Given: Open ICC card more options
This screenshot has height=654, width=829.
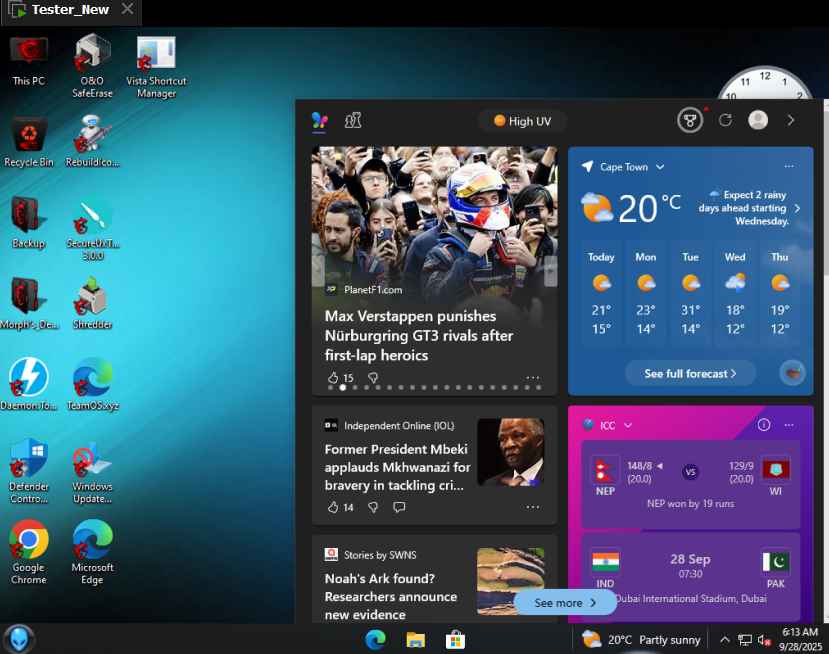Looking at the screenshot, I should 788,425.
